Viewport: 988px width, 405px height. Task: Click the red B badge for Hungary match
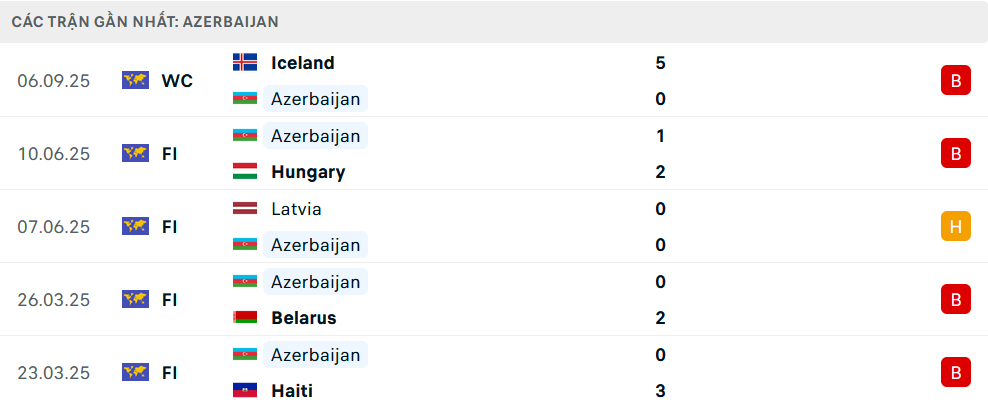[x=955, y=154]
